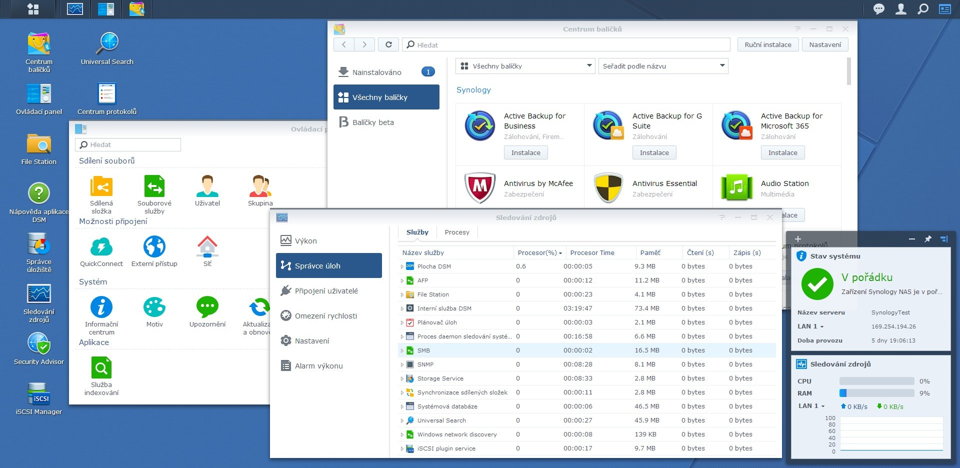This screenshot has width=960, height=468.
Task: Go back in package center
Action: 344,45
